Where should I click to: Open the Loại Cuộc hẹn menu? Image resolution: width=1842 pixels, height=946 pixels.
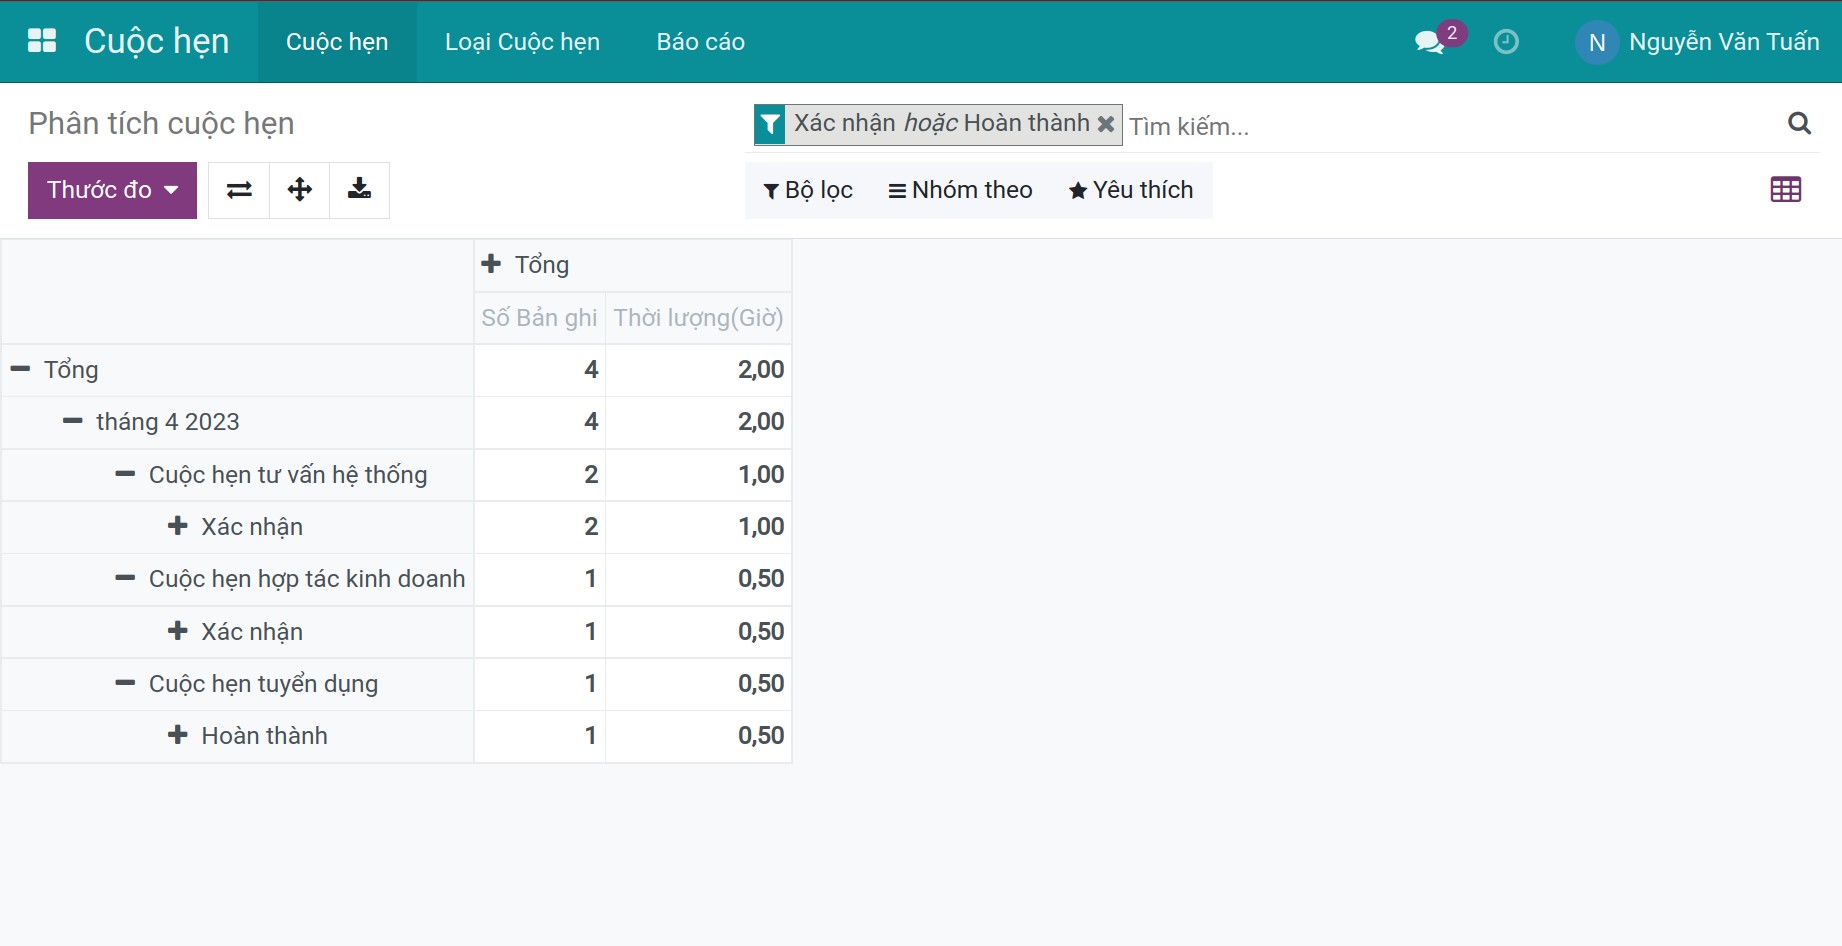(x=522, y=42)
